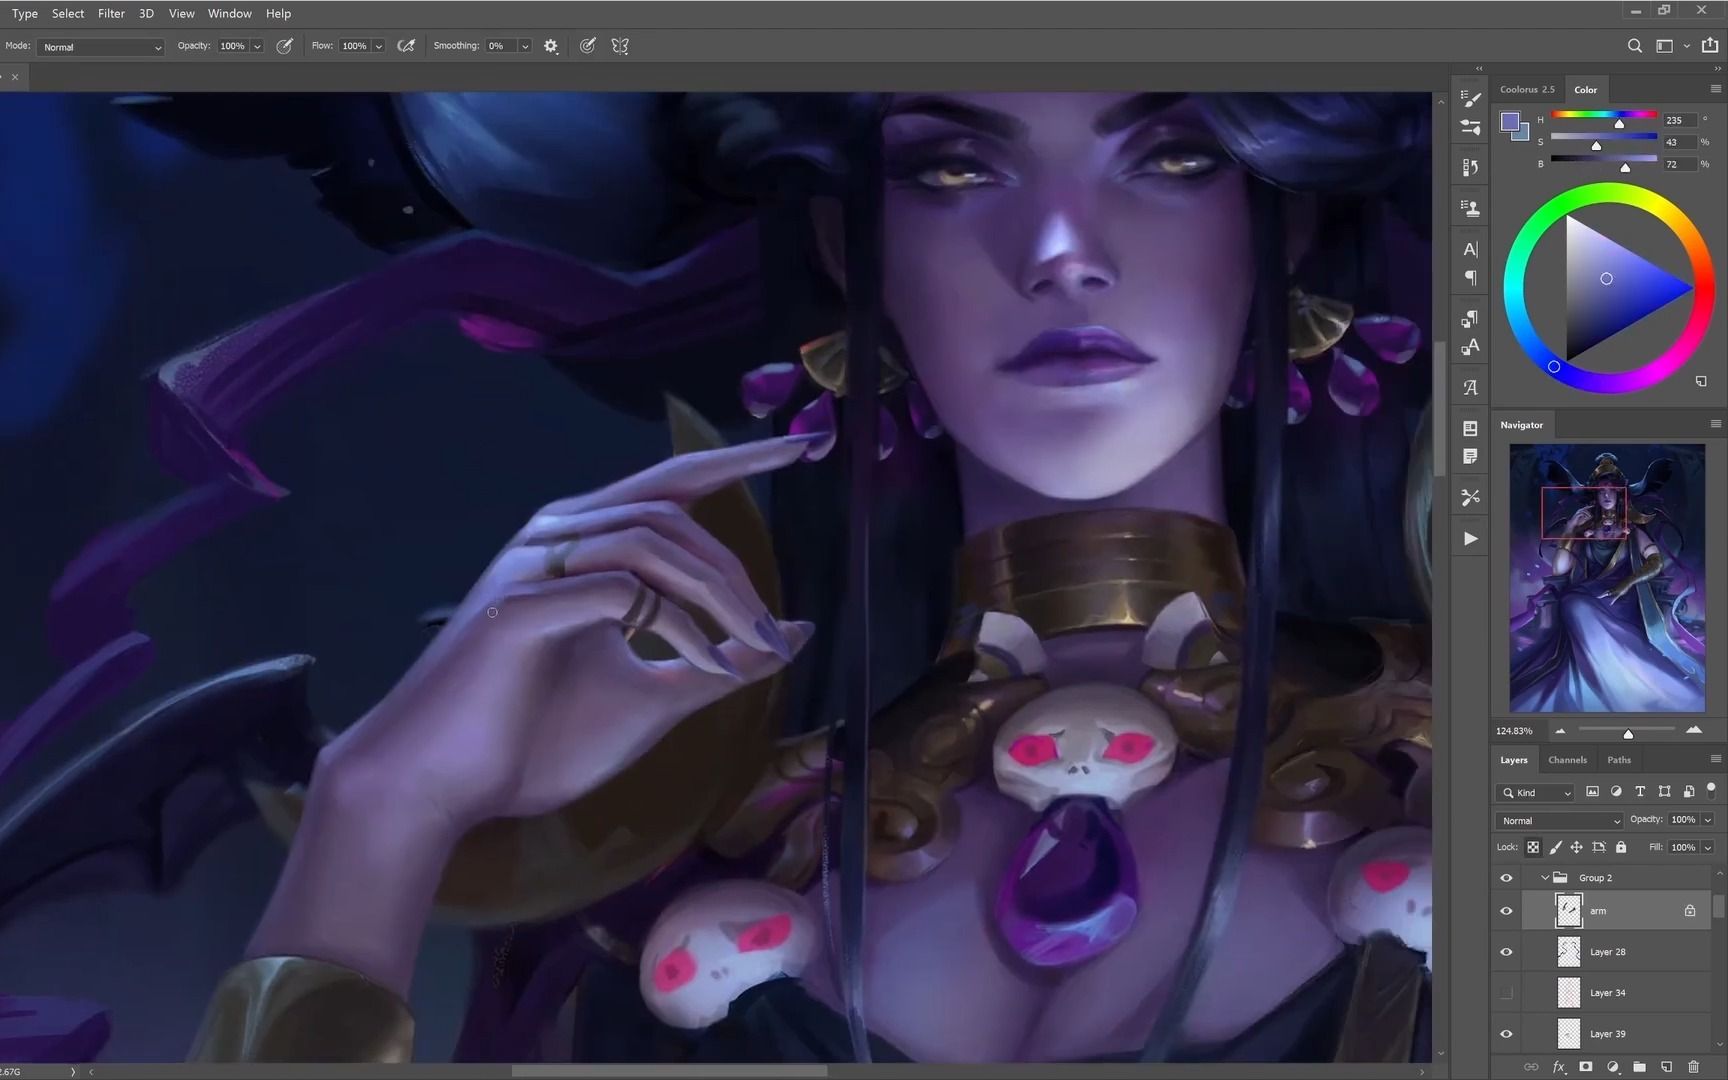Viewport: 1728px width, 1080px height.
Task: Open the Paragraph panel icon
Action: 1470,278
